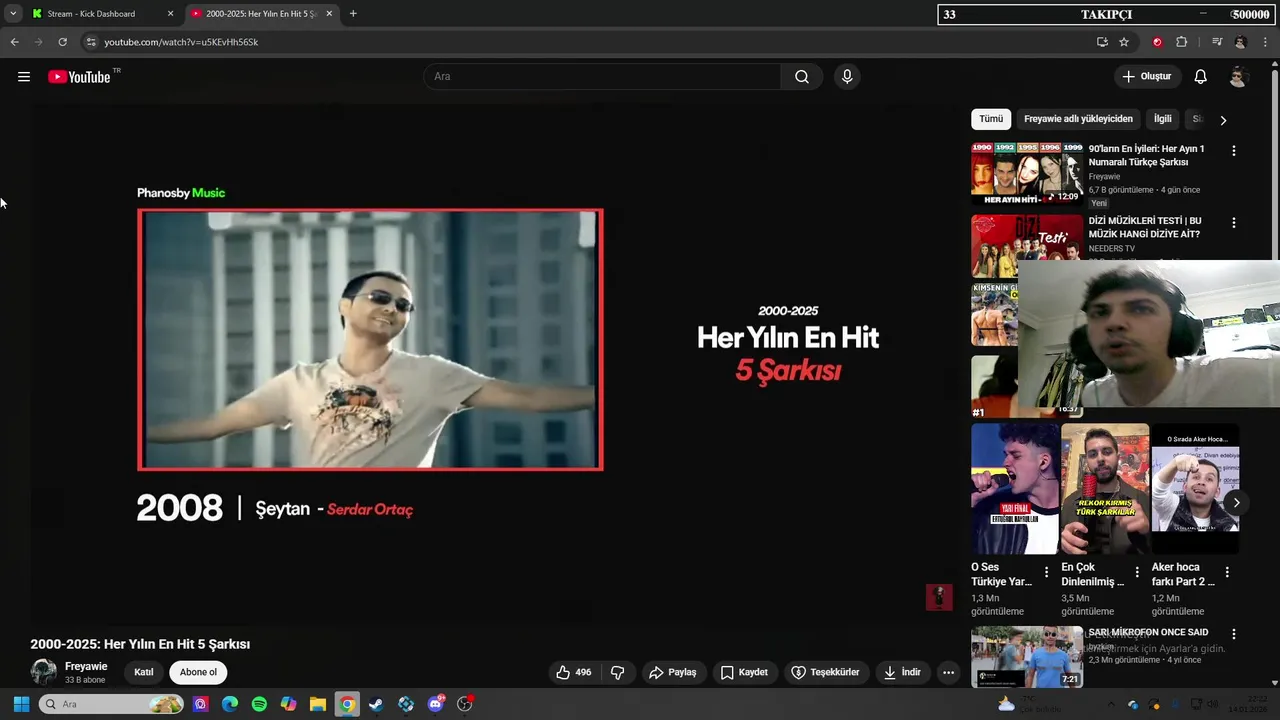This screenshot has width=1280, height=720.
Task: Open O Ses Türkiye short thumbnail
Action: click(1015, 489)
